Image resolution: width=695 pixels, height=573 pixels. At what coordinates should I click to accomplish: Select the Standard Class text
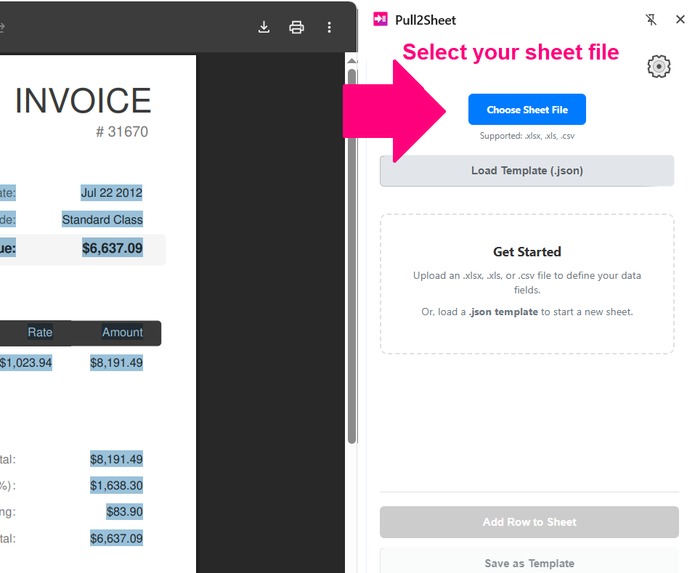click(102, 219)
